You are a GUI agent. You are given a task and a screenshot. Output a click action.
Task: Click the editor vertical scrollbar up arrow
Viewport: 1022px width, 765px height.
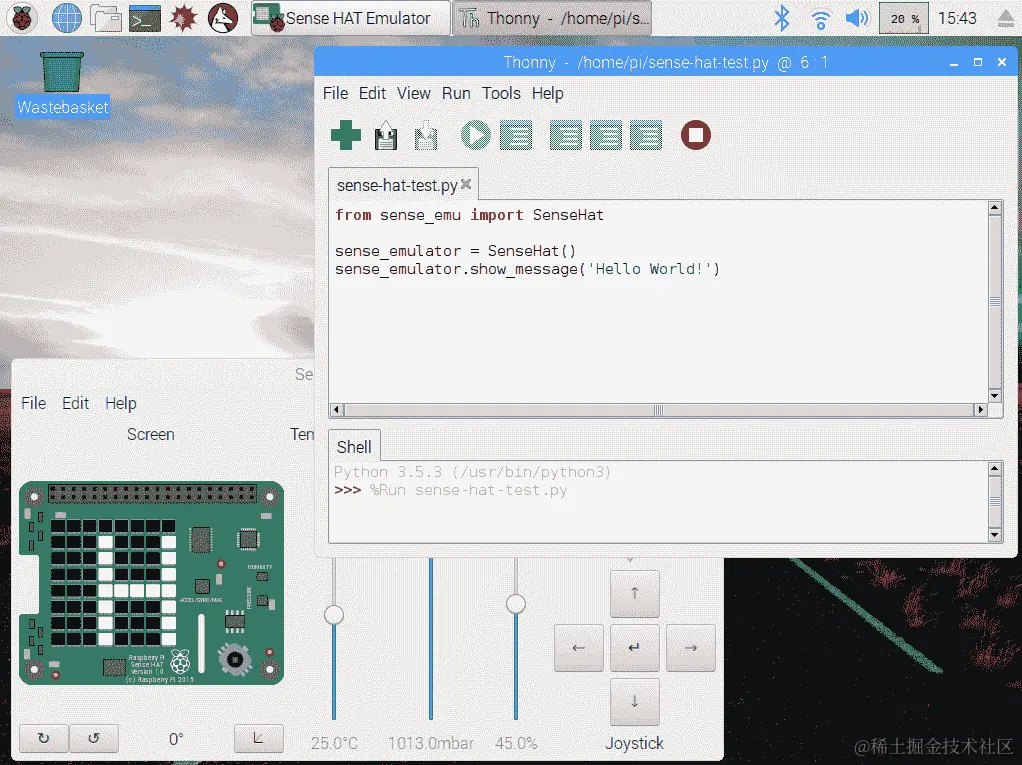coord(995,209)
